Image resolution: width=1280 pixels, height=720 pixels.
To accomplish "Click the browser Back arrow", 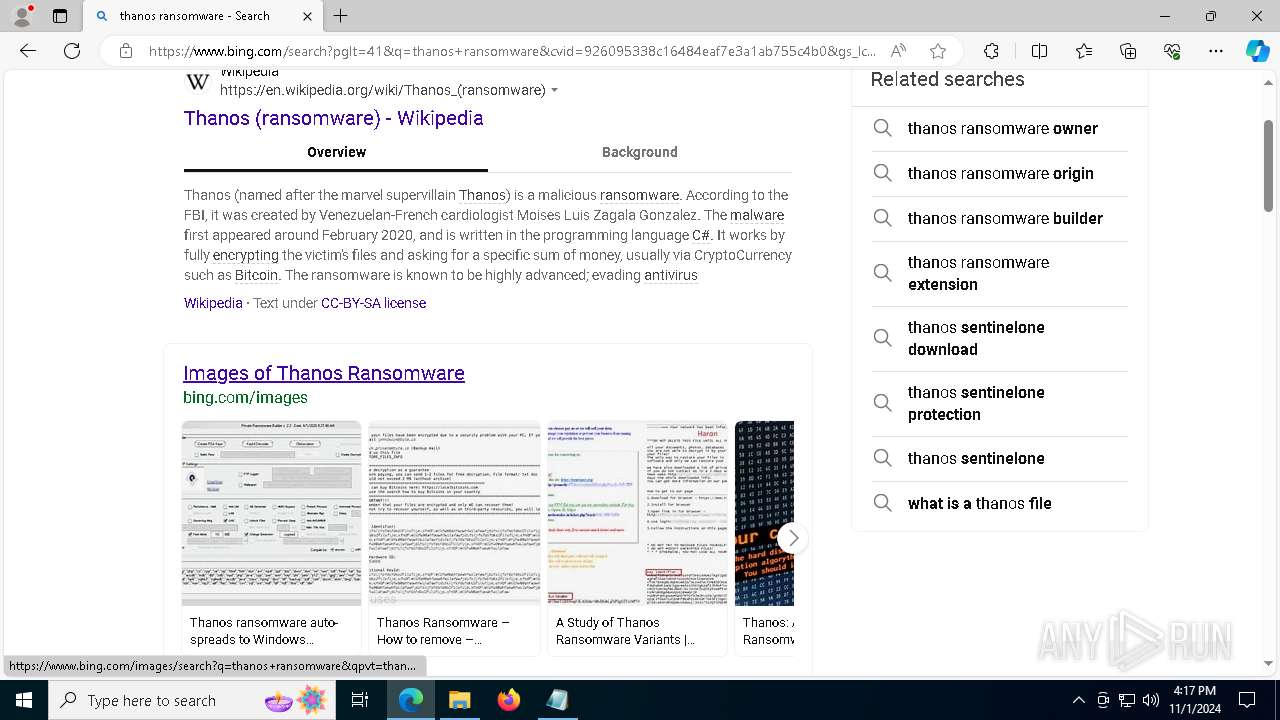I will [28, 51].
